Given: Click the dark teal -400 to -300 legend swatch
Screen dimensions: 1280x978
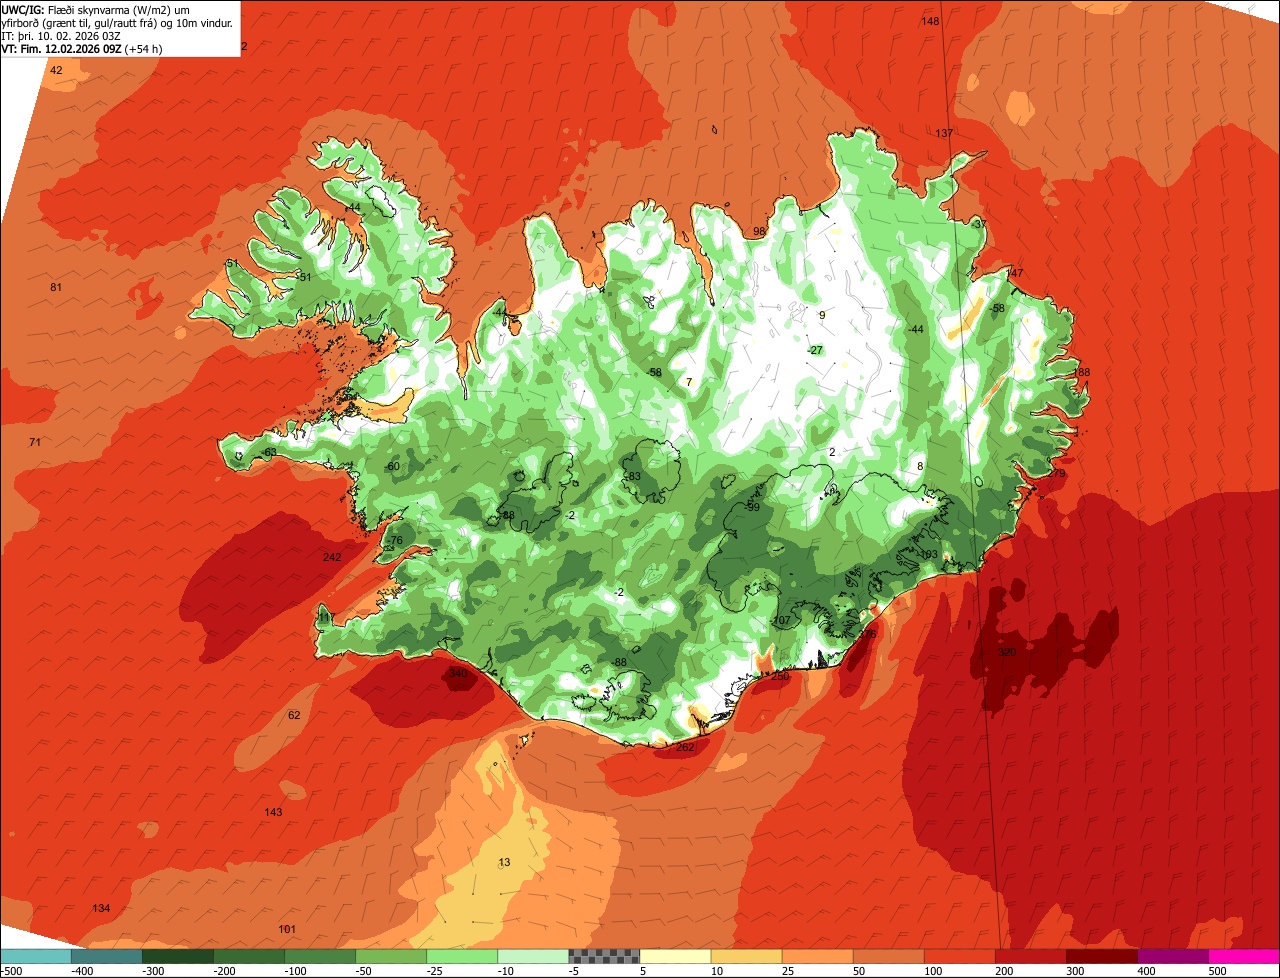Looking at the screenshot, I should point(106,956).
